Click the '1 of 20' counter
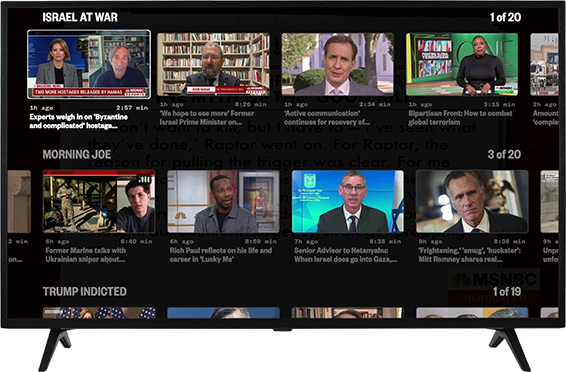 point(505,17)
